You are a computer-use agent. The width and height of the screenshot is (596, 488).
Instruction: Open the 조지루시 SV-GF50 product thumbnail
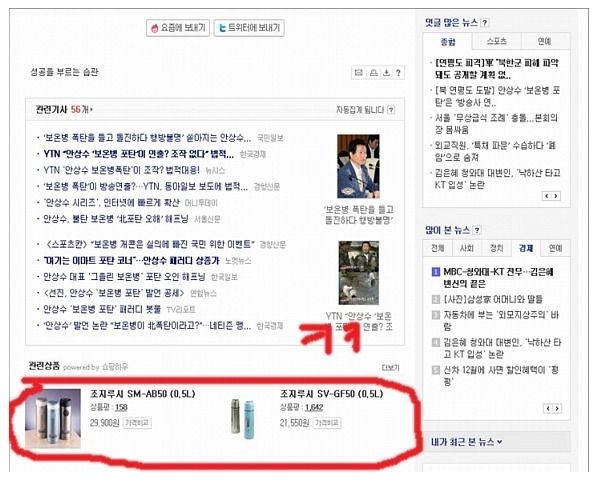click(x=243, y=418)
